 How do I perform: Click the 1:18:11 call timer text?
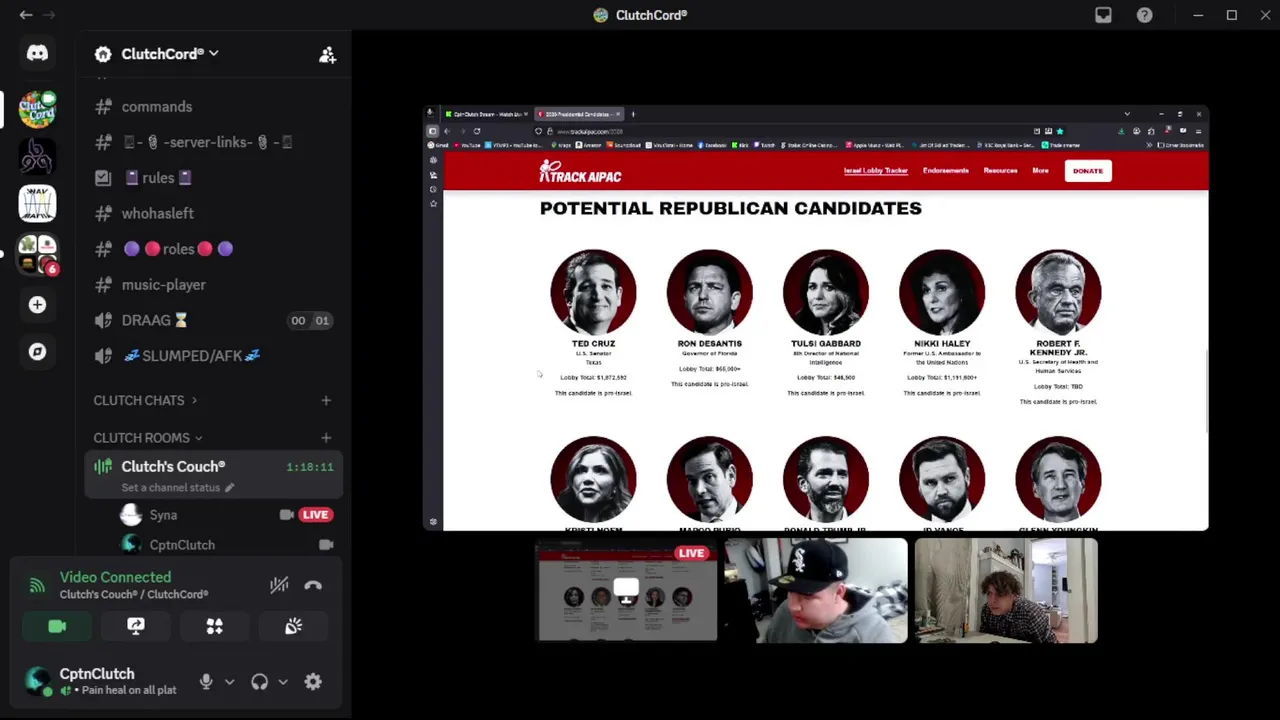click(310, 467)
